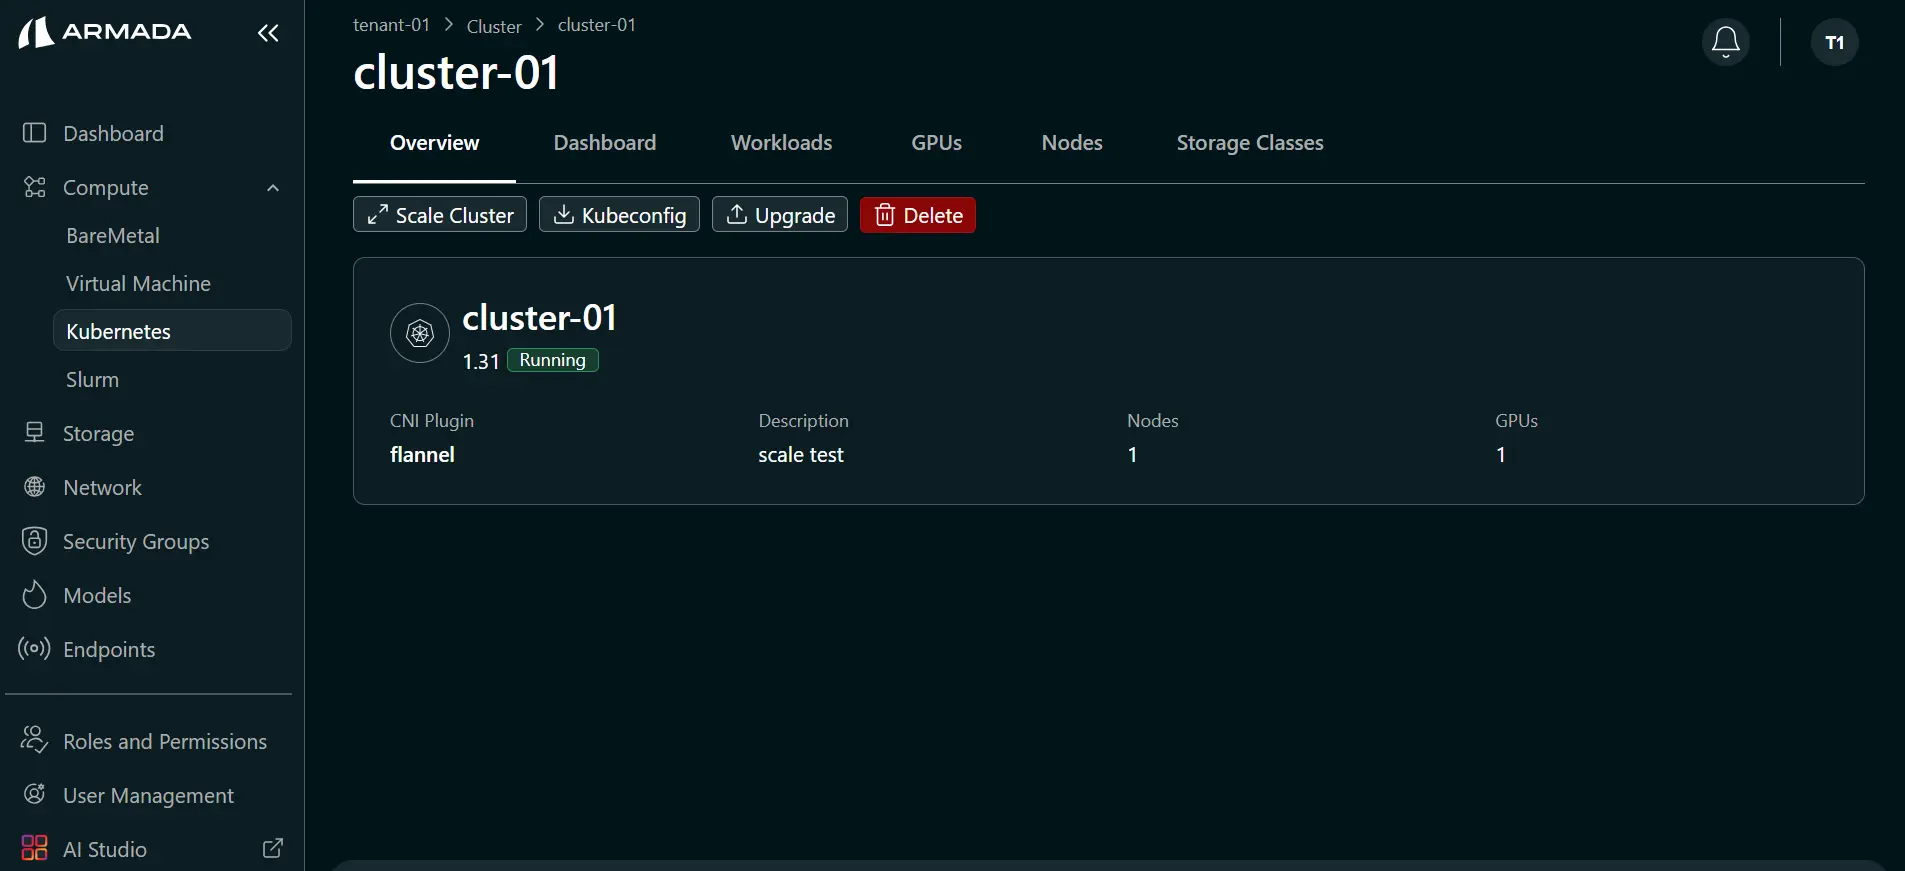Open User Management page

coord(148,795)
